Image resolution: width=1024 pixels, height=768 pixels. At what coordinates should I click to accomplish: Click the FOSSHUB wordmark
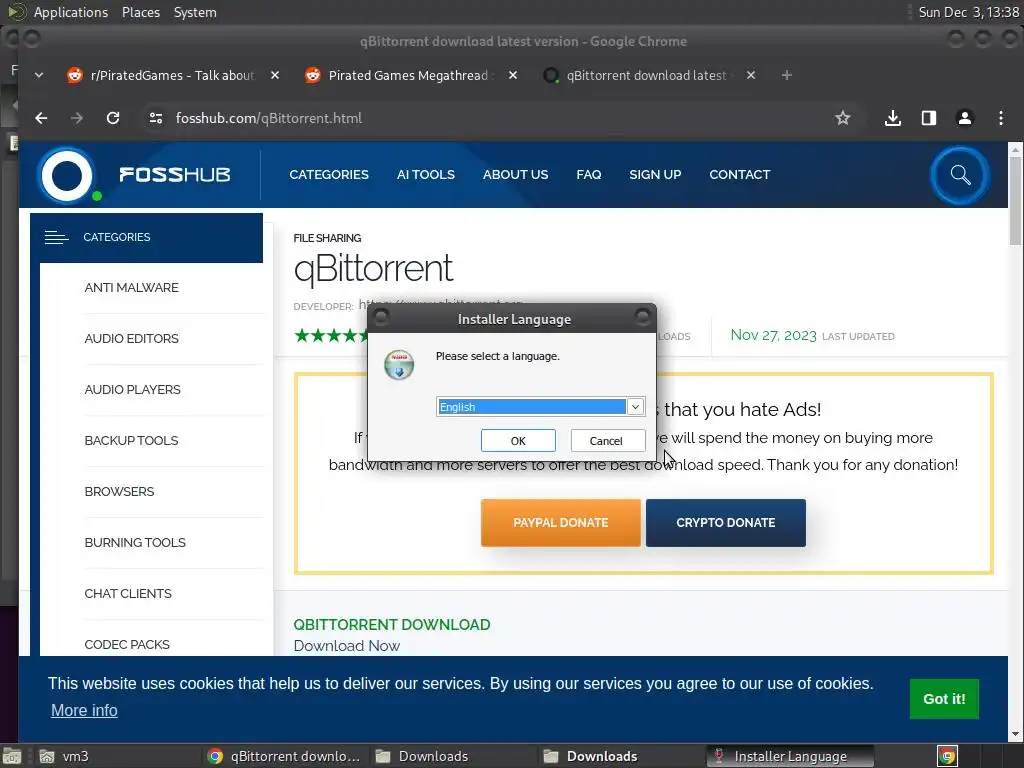[174, 174]
